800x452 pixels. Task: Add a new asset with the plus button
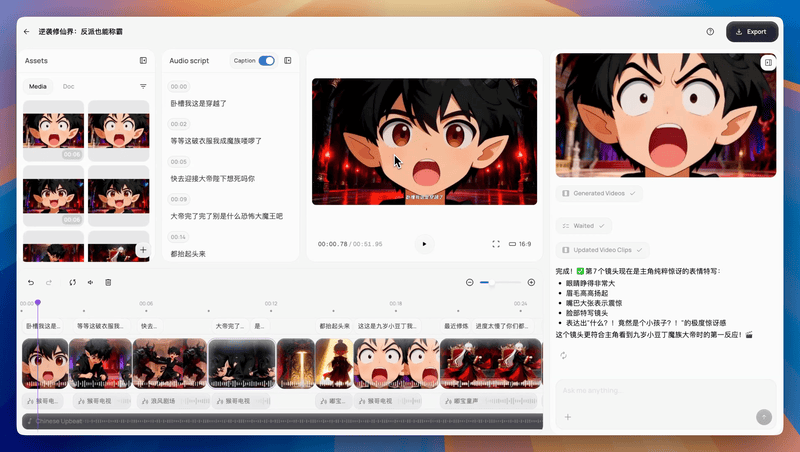click(143, 249)
